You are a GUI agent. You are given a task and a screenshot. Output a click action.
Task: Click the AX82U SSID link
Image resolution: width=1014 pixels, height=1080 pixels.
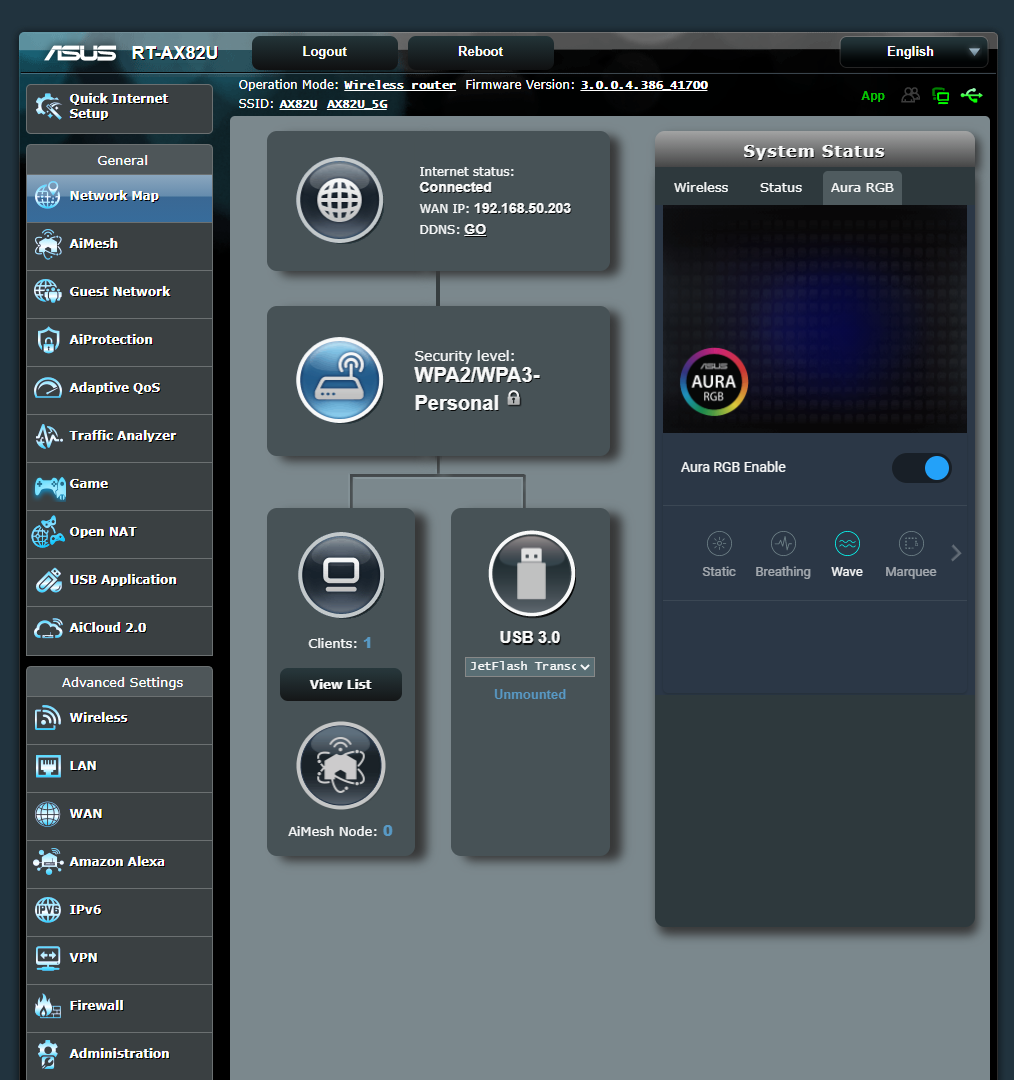pyautogui.click(x=298, y=104)
